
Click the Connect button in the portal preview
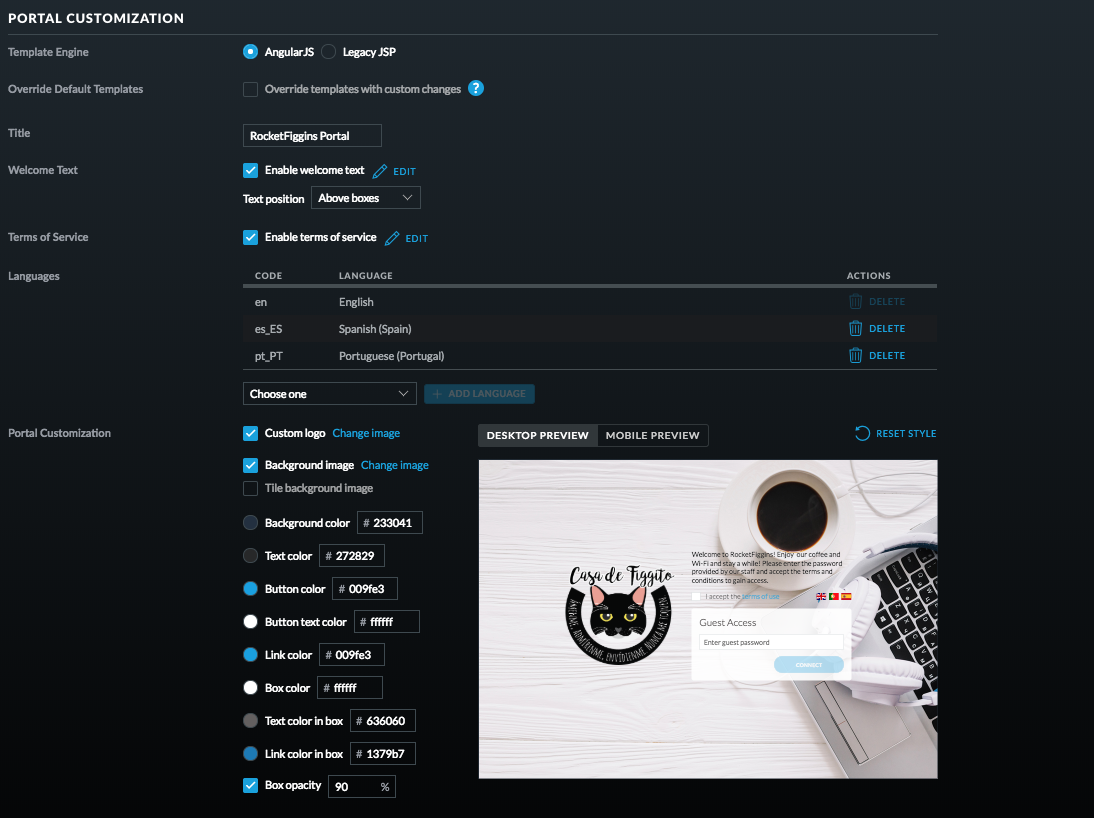[x=808, y=663]
